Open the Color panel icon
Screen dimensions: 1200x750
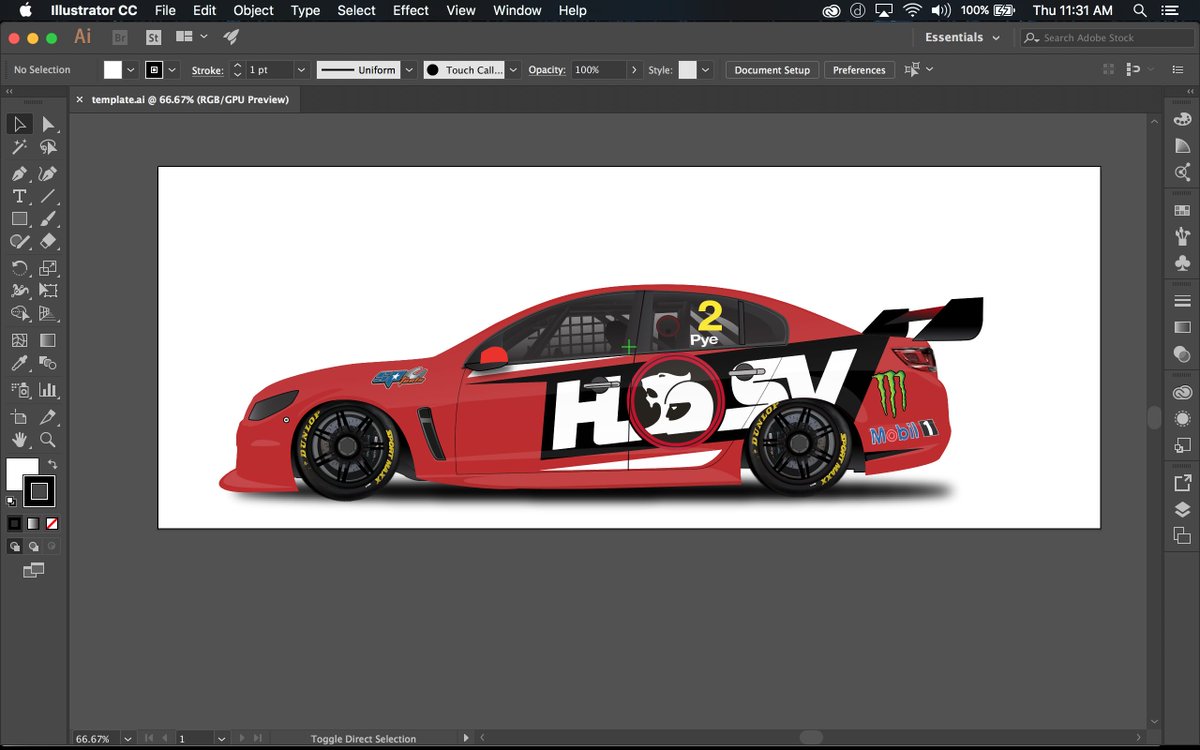(x=1182, y=121)
